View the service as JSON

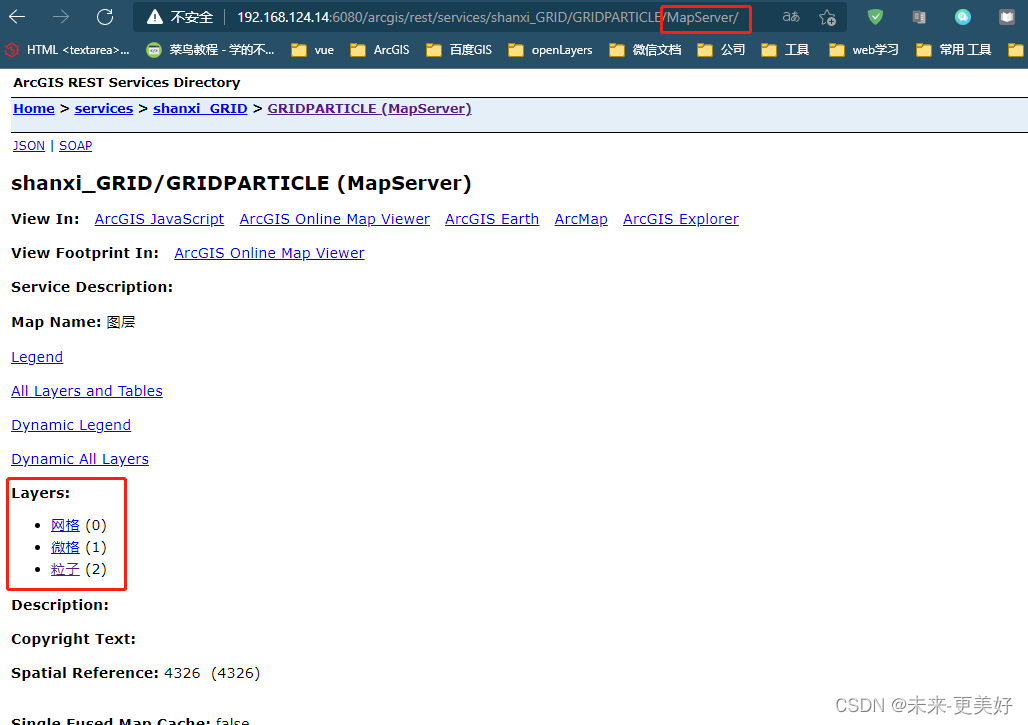click(x=29, y=146)
